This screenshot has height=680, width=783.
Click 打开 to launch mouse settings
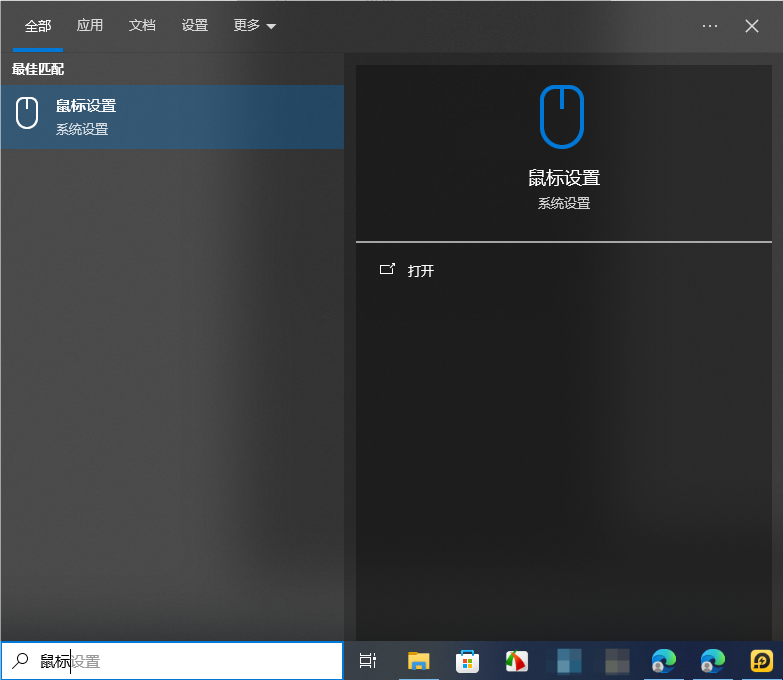pyautogui.click(x=421, y=271)
